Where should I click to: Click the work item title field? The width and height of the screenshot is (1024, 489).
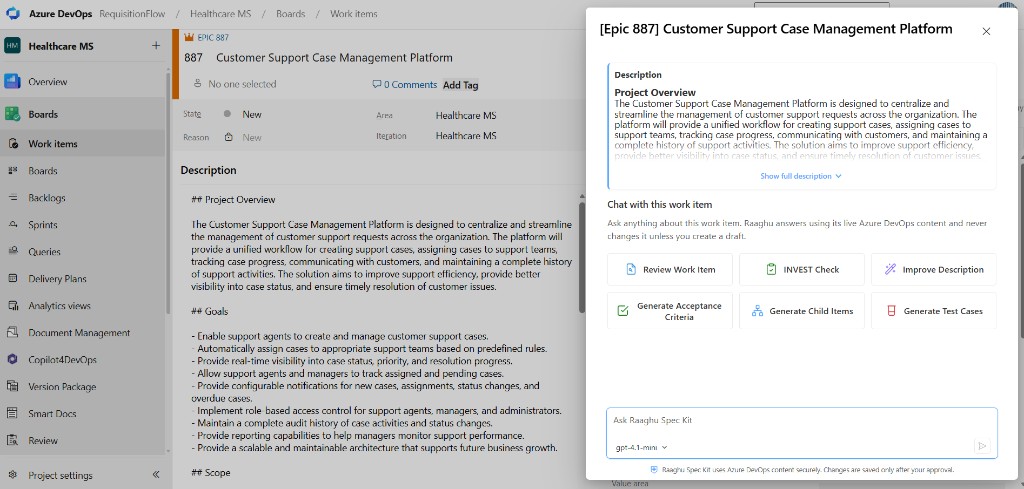(x=334, y=58)
